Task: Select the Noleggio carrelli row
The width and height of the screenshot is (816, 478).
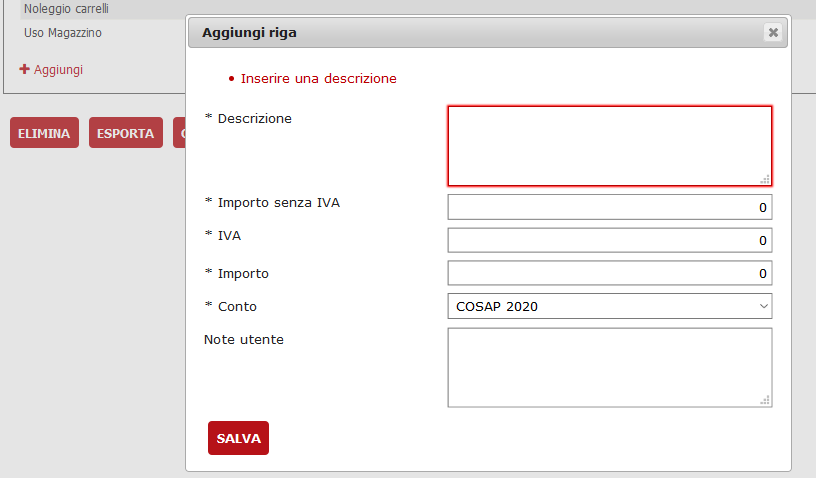Action: [67, 9]
